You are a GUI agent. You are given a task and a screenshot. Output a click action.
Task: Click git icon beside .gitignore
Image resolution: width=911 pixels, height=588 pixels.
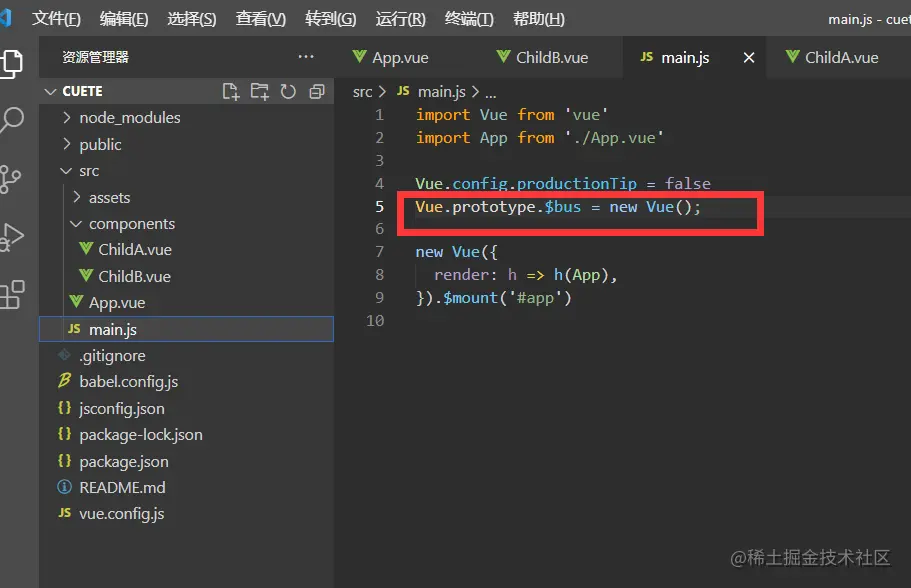coord(64,355)
